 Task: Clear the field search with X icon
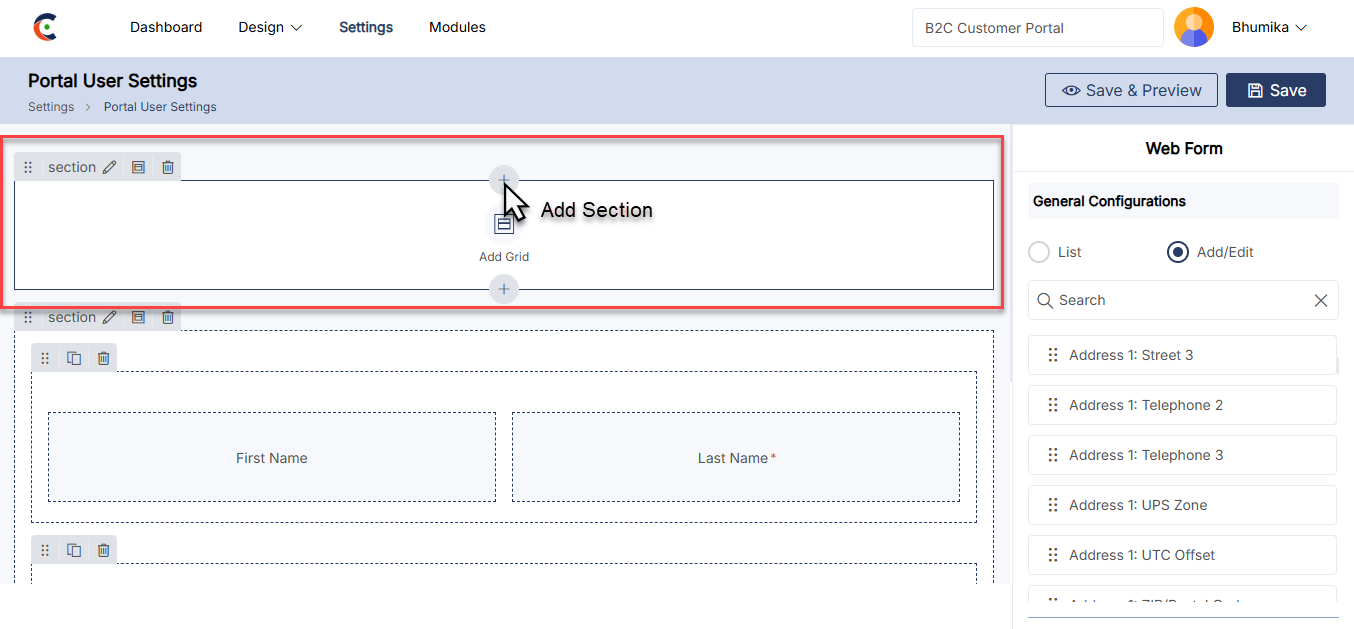pyautogui.click(x=1320, y=300)
